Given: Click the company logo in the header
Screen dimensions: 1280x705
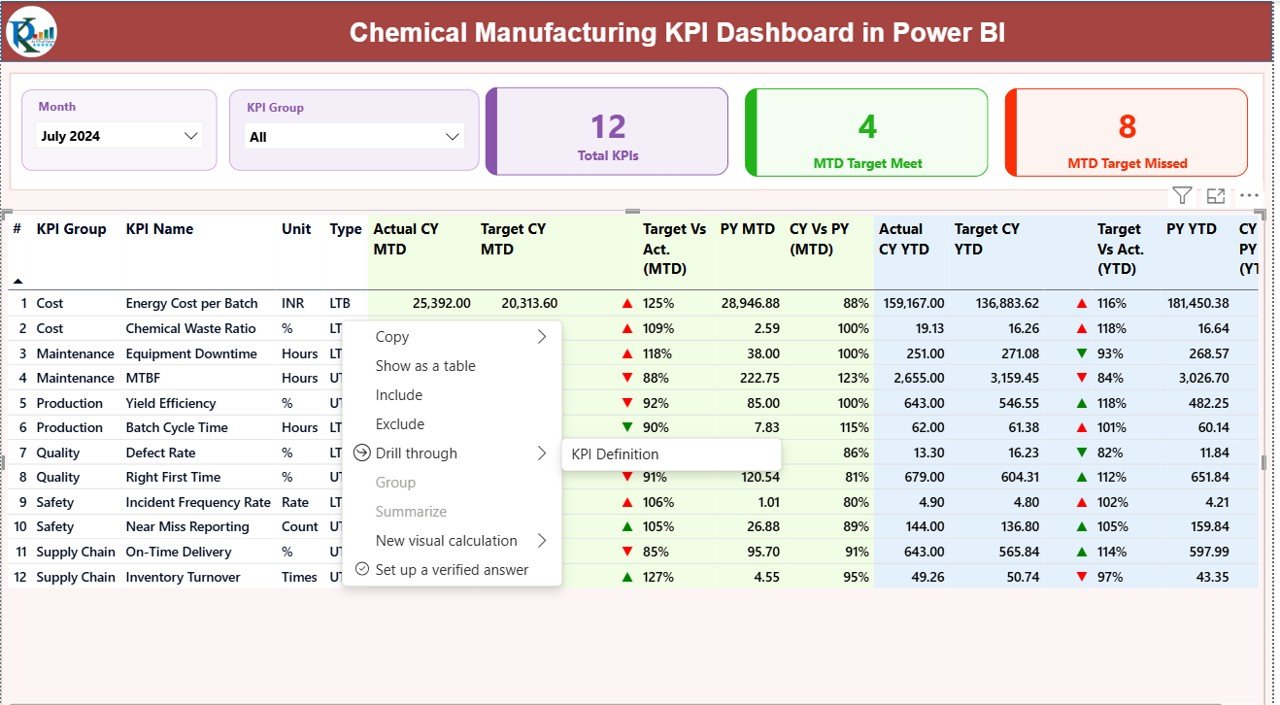Looking at the screenshot, I should (32, 31).
